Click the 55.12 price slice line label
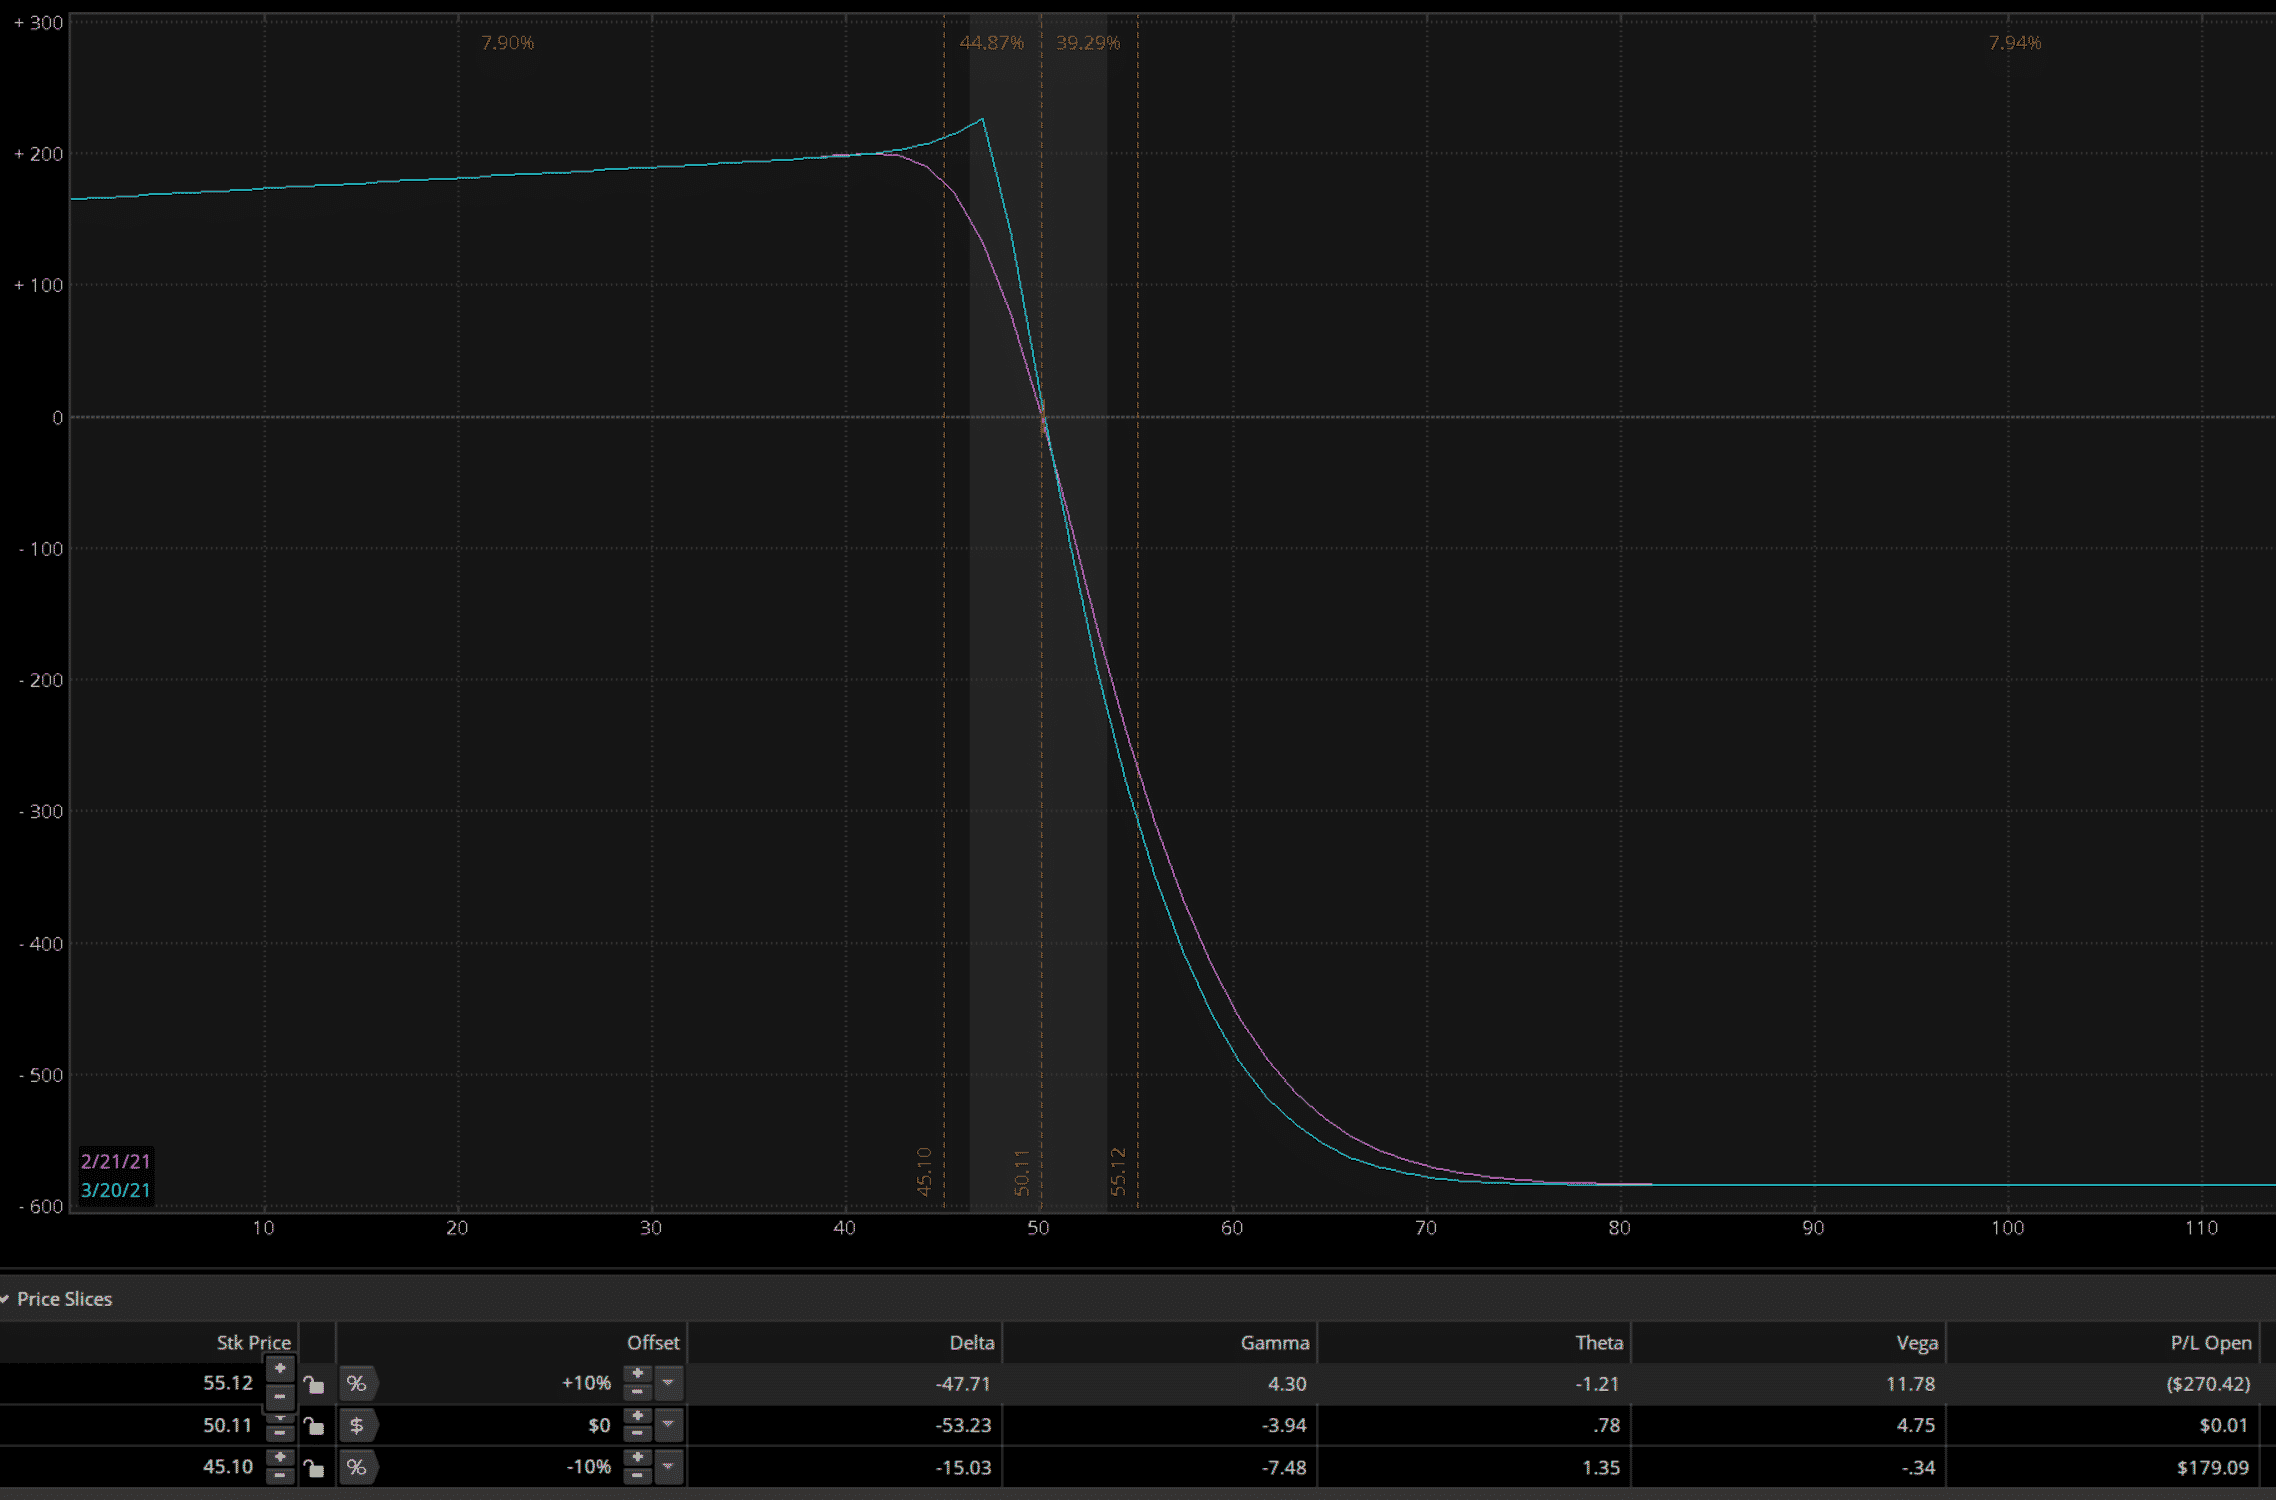Image resolution: width=2276 pixels, height=1500 pixels. (1118, 1172)
